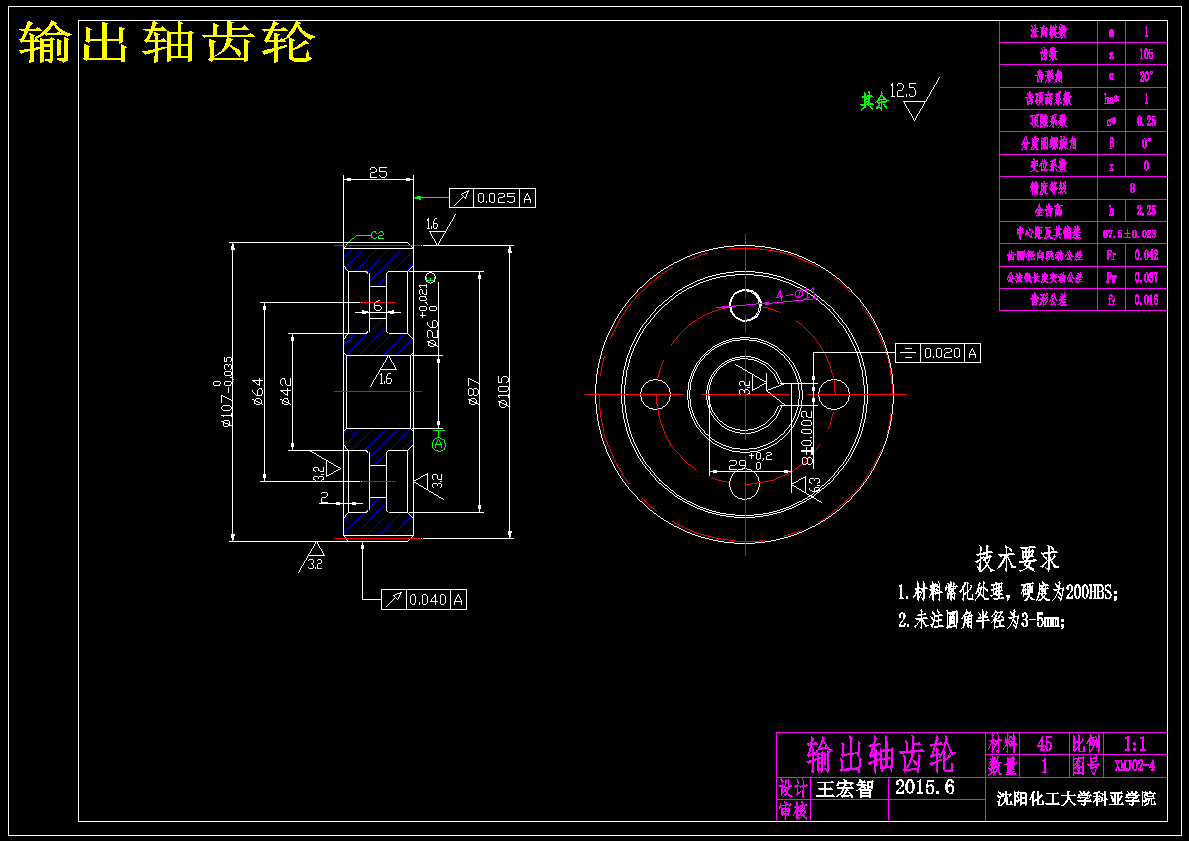Select the ø64 diameter dimension
Screen dimensions: 1189x841
257,391
